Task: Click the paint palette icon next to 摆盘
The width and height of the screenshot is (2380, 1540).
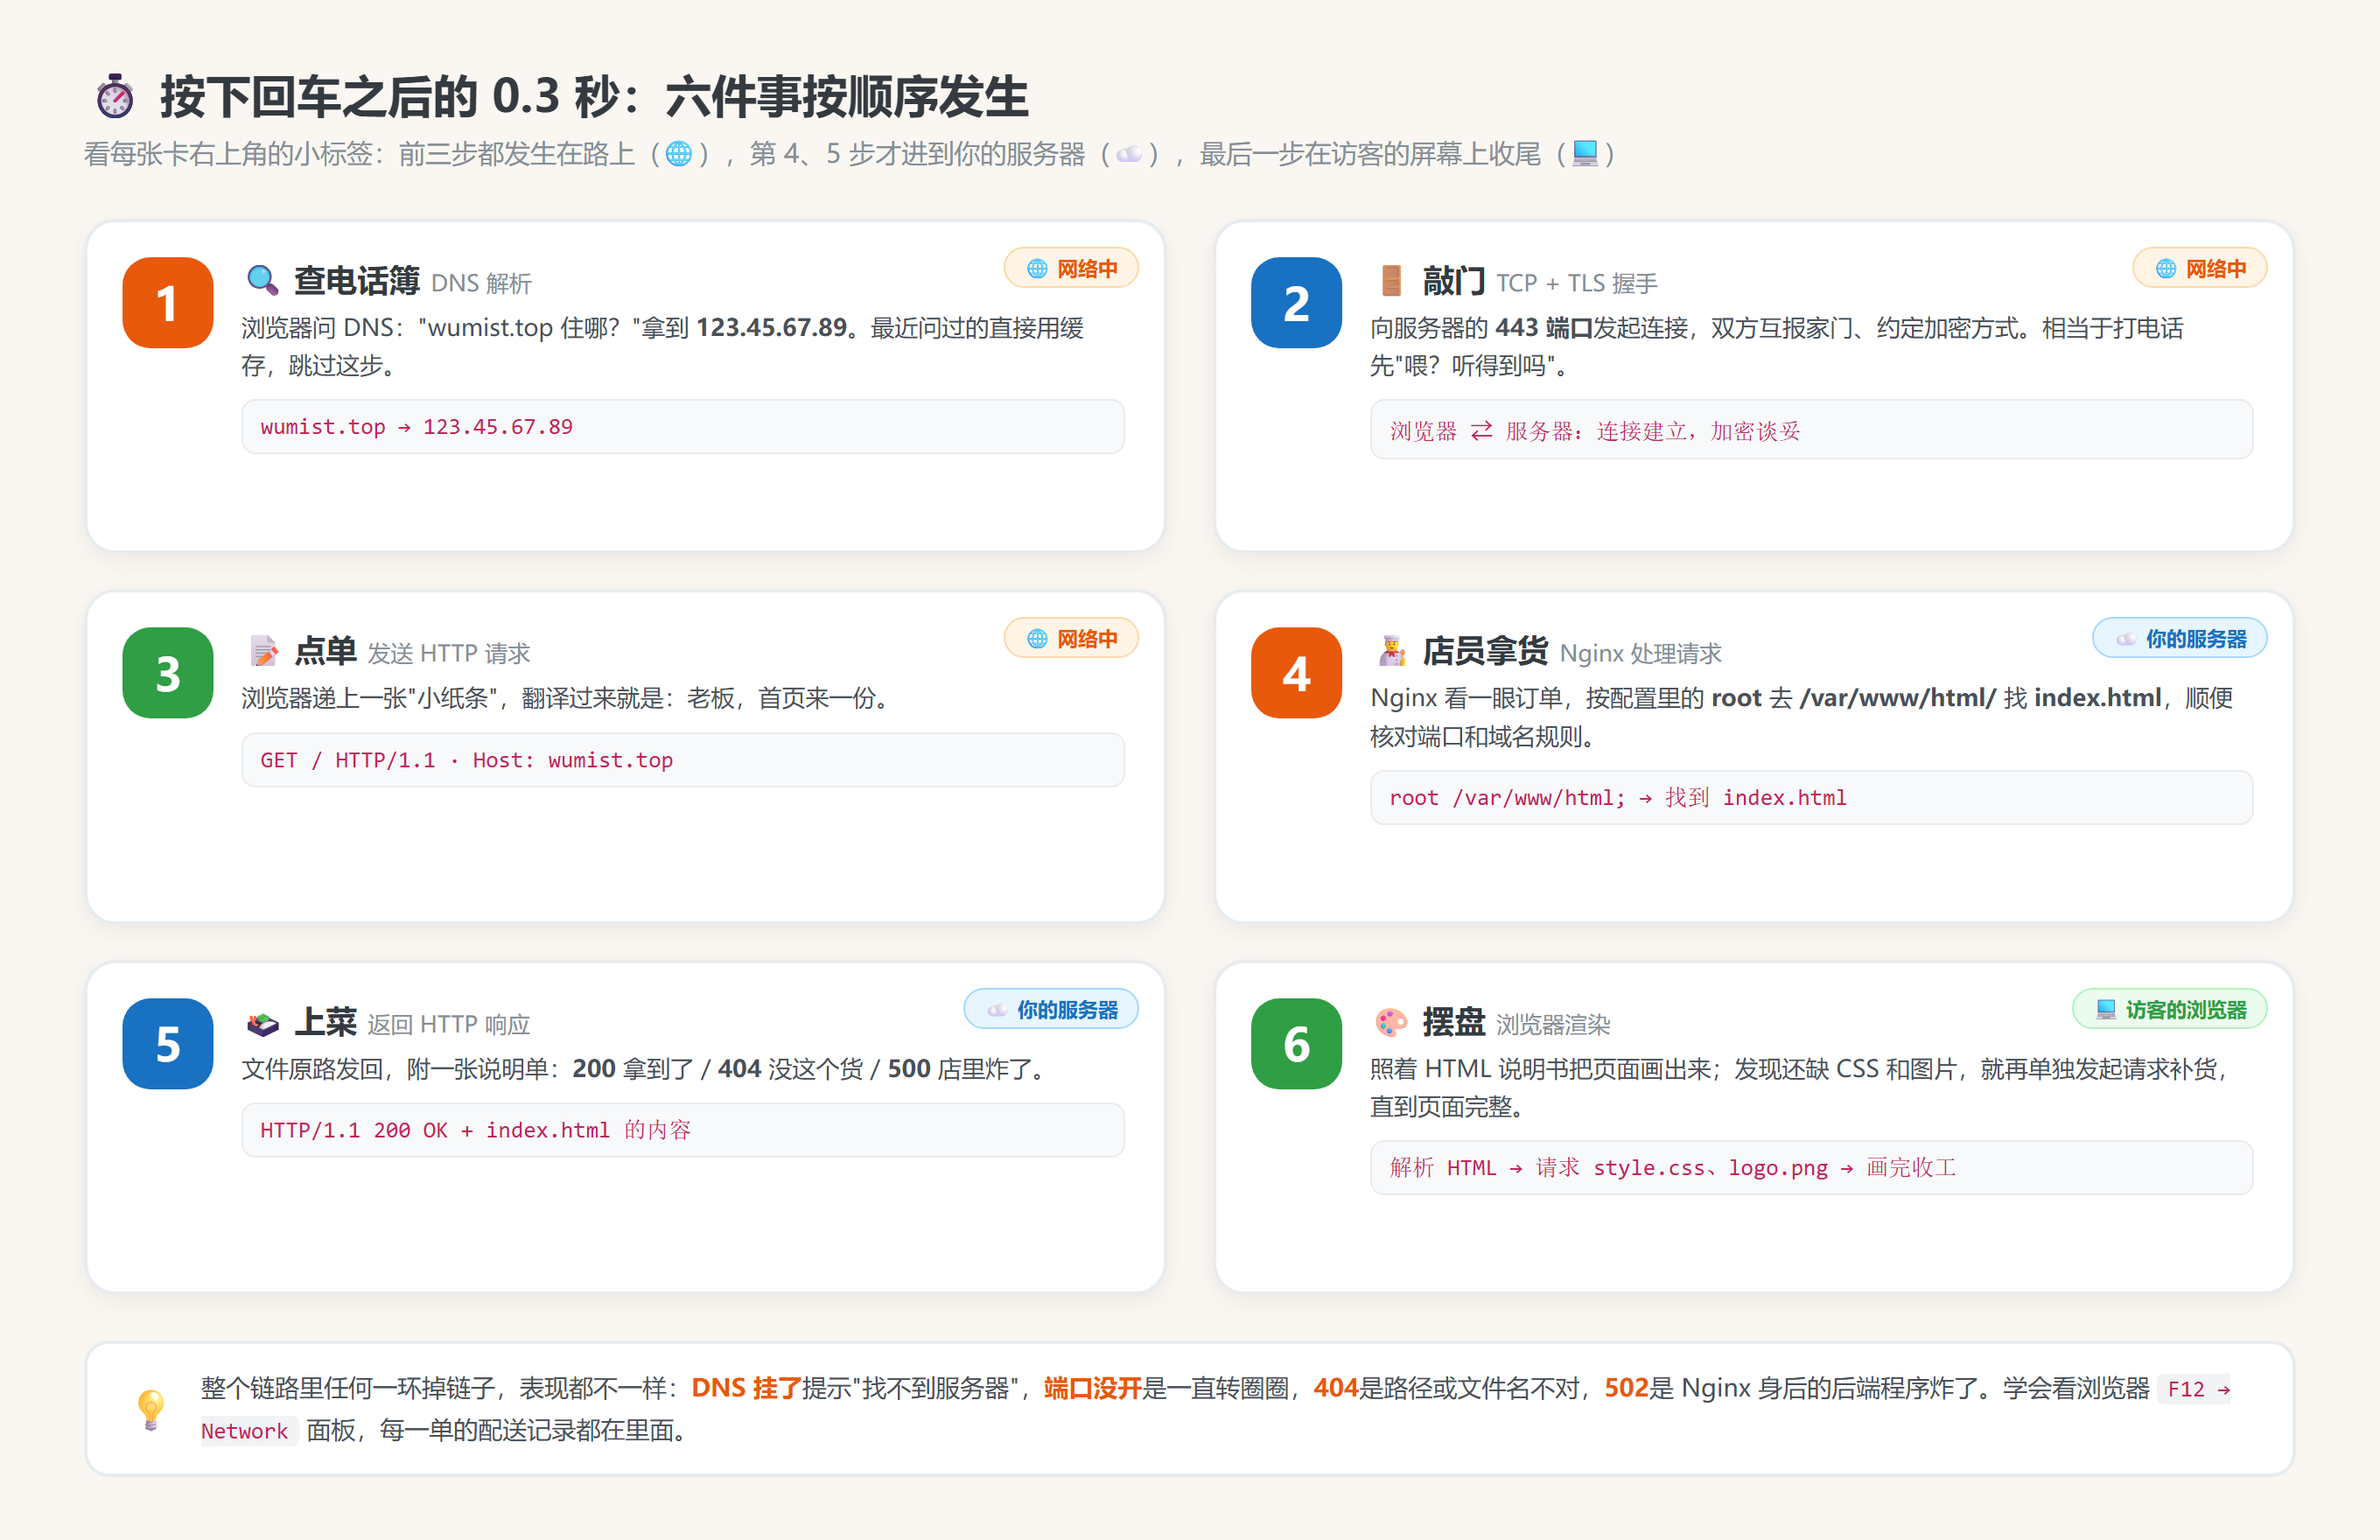Action: coord(1391,1023)
